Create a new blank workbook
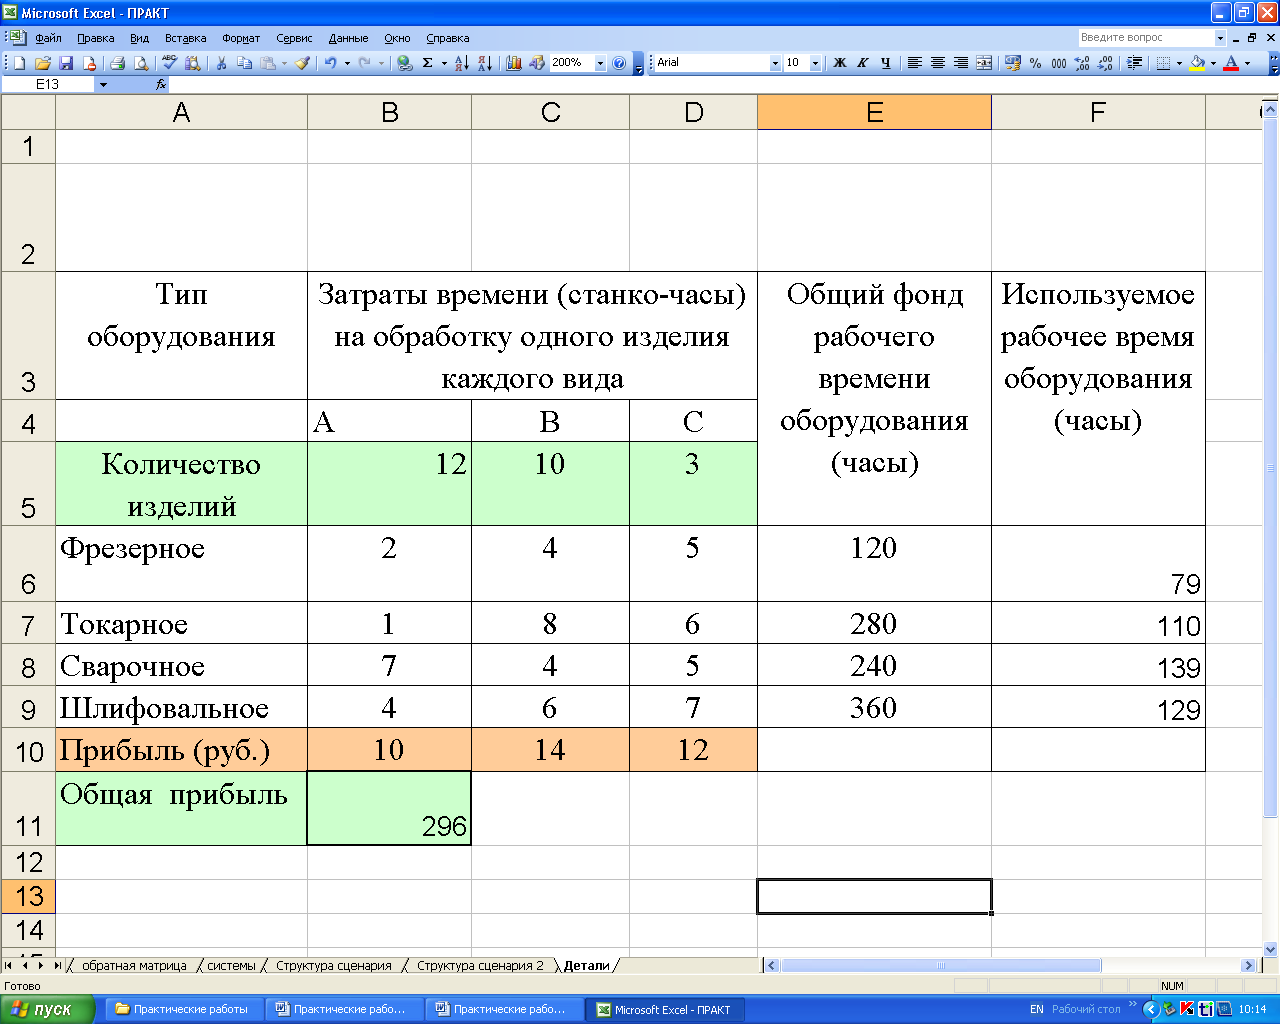The height and width of the screenshot is (1024, 1280). click(x=19, y=63)
